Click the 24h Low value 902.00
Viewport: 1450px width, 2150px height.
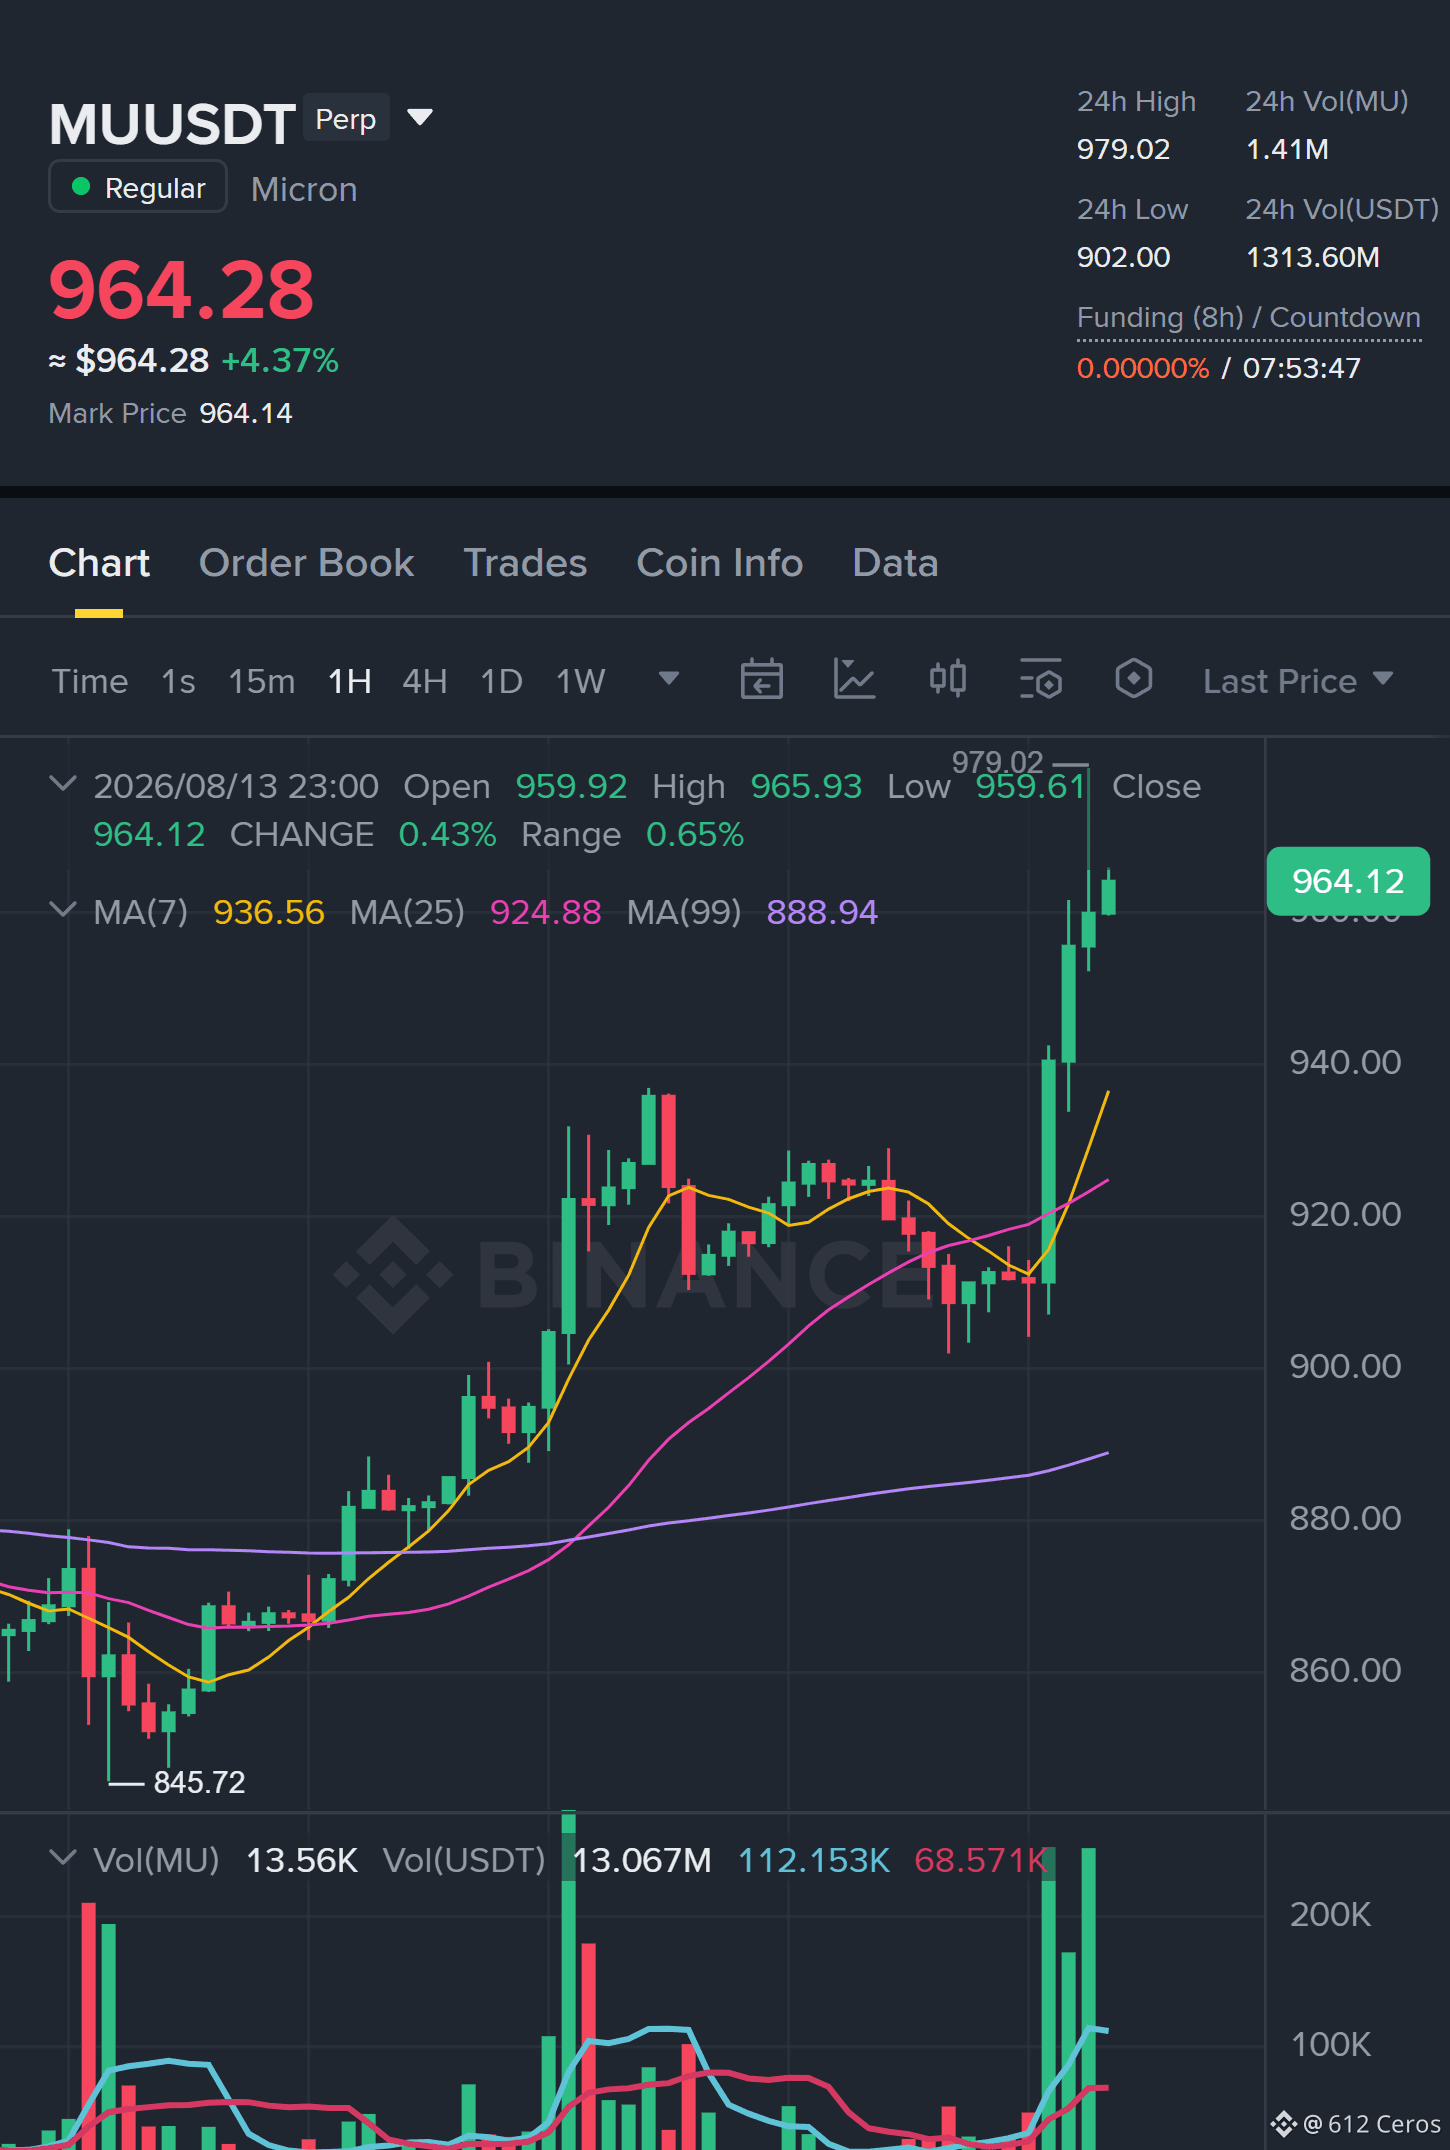[x=1123, y=257]
